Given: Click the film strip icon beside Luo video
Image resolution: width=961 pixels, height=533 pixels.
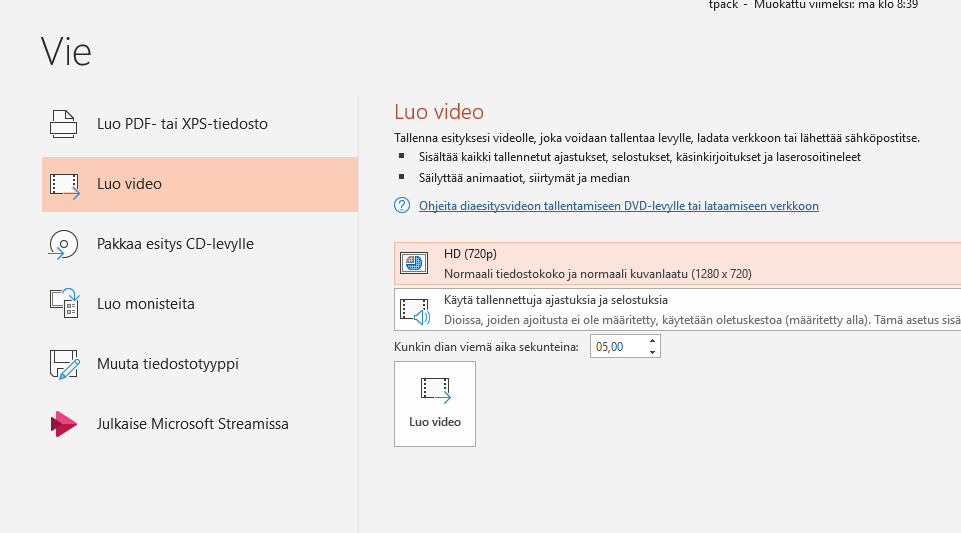Looking at the screenshot, I should [64, 184].
